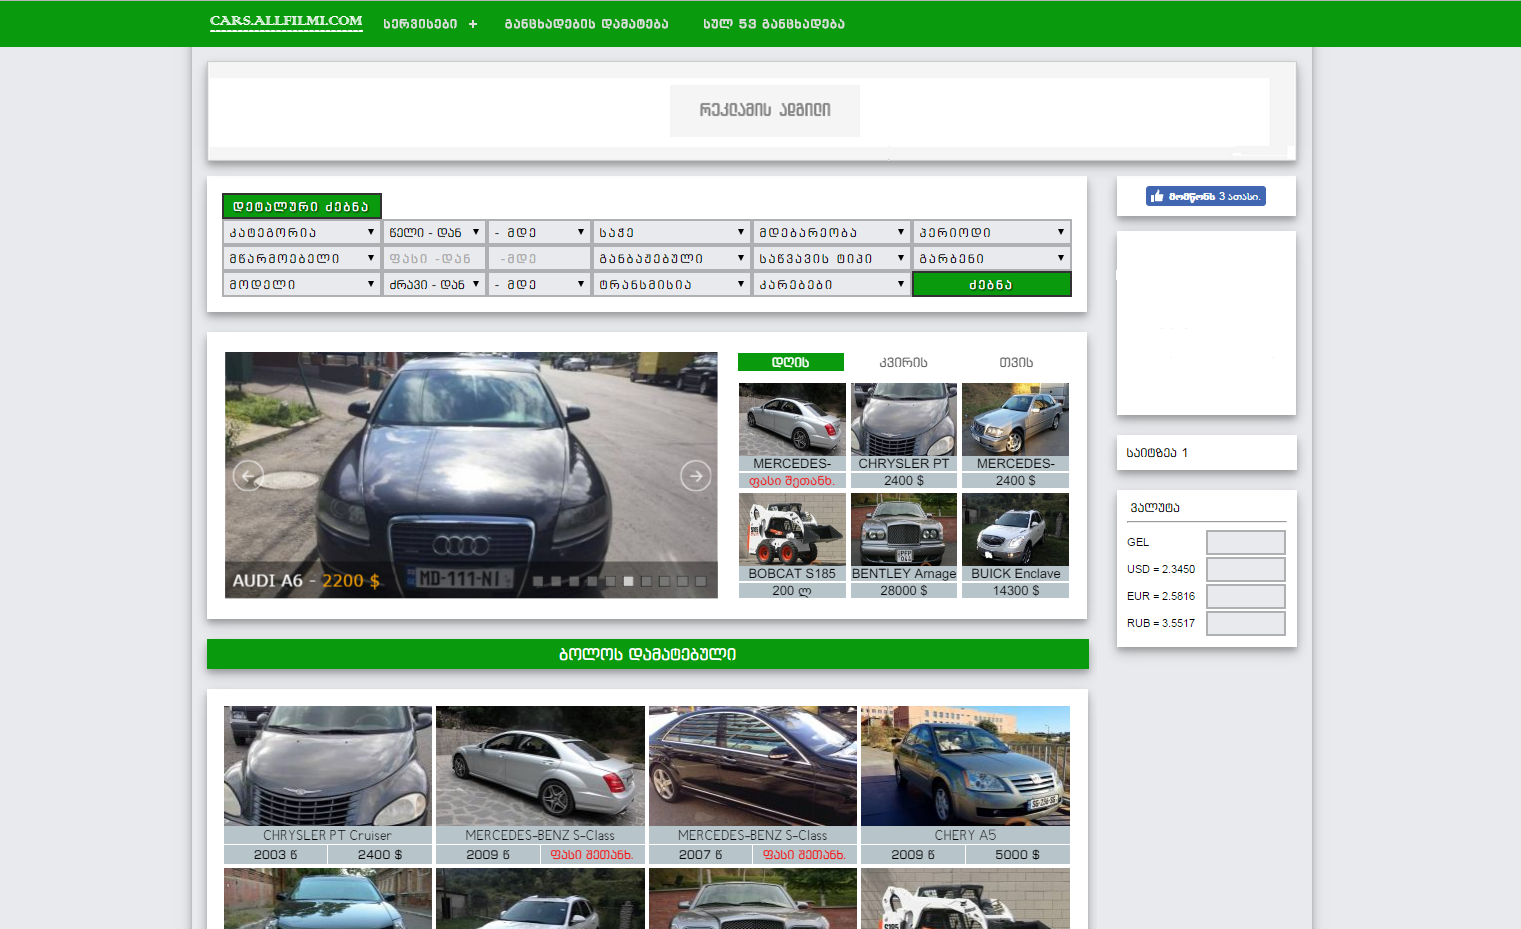Click the last carousel indicator dot
Viewport: 1521px width, 929px height.
(700, 581)
